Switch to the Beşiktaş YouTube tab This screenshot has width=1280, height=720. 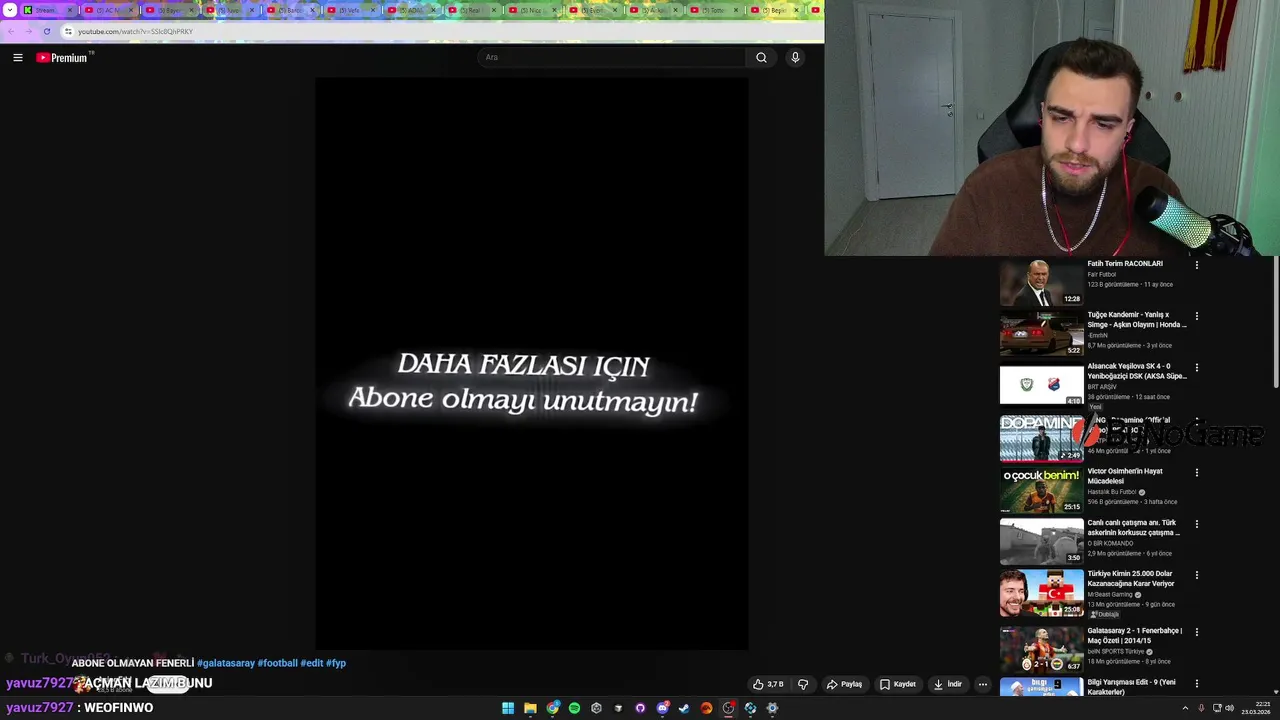[x=773, y=10]
